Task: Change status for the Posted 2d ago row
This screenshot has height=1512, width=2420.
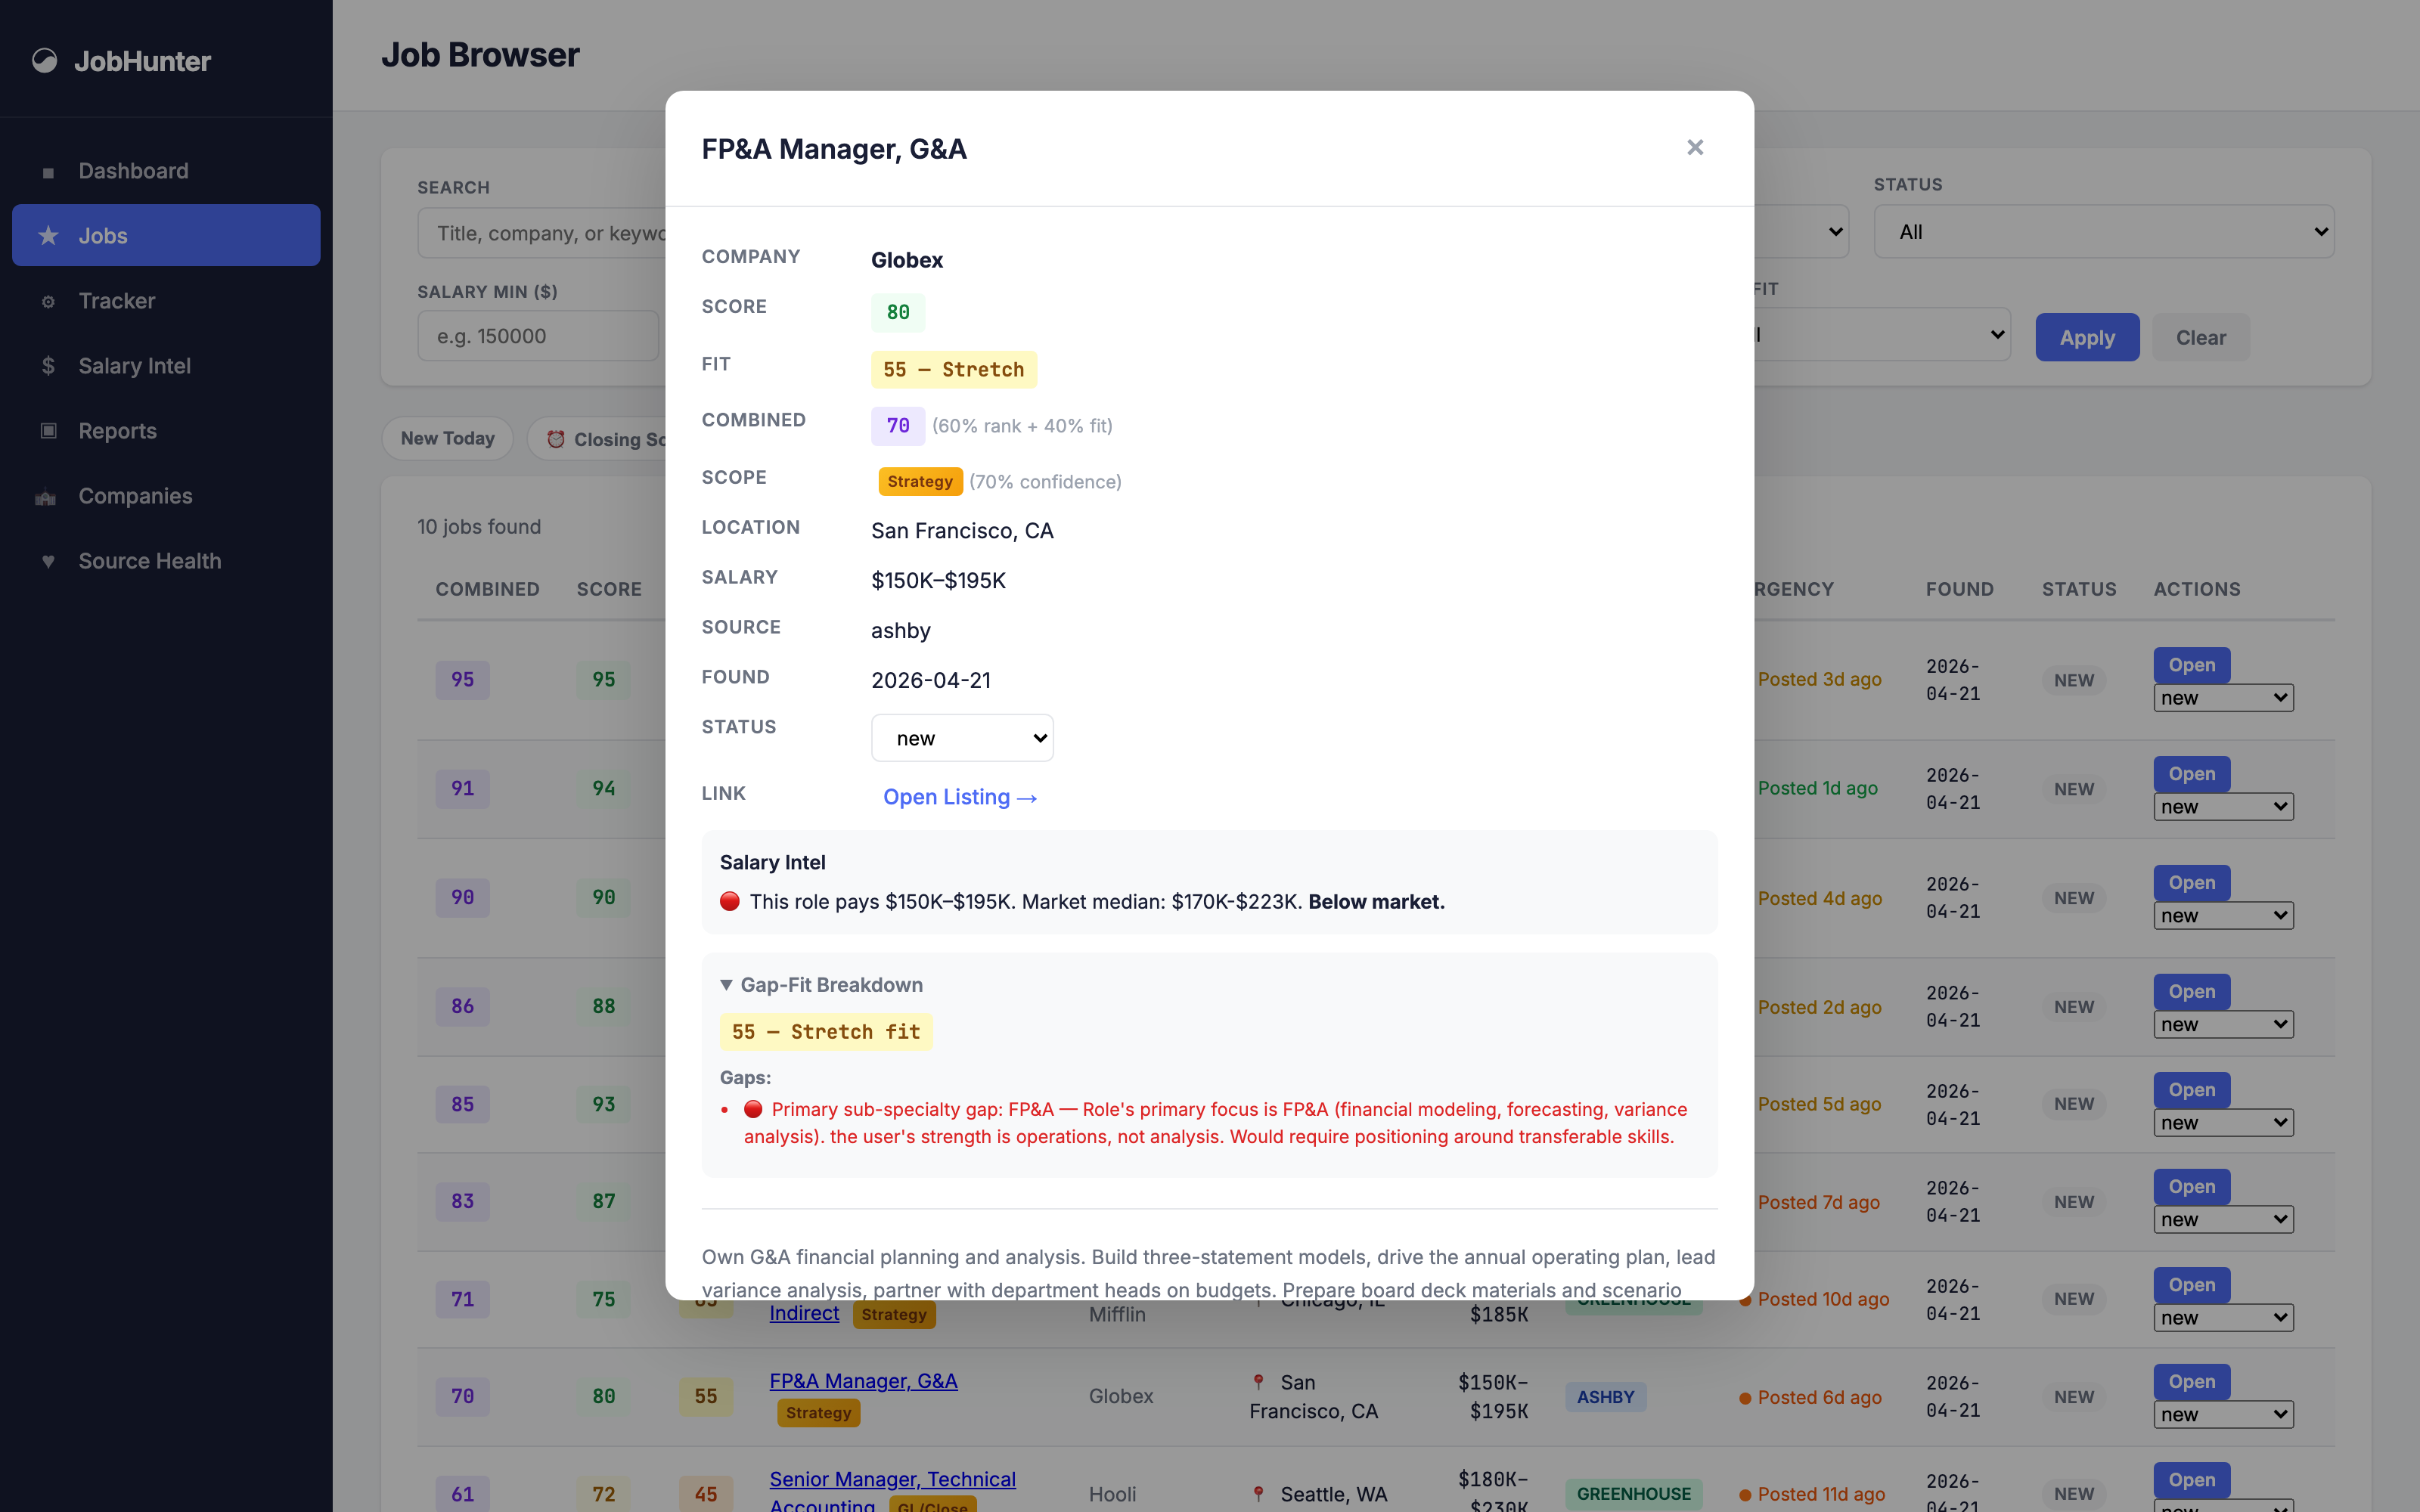Action: click(2223, 1025)
